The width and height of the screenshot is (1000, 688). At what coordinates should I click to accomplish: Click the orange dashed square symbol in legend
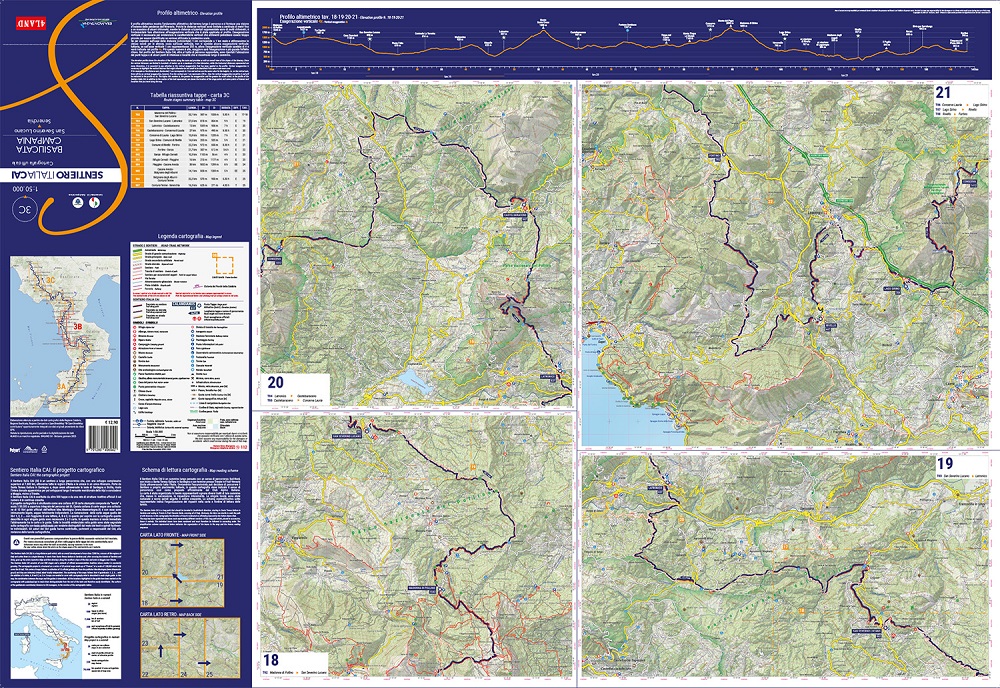click(226, 265)
